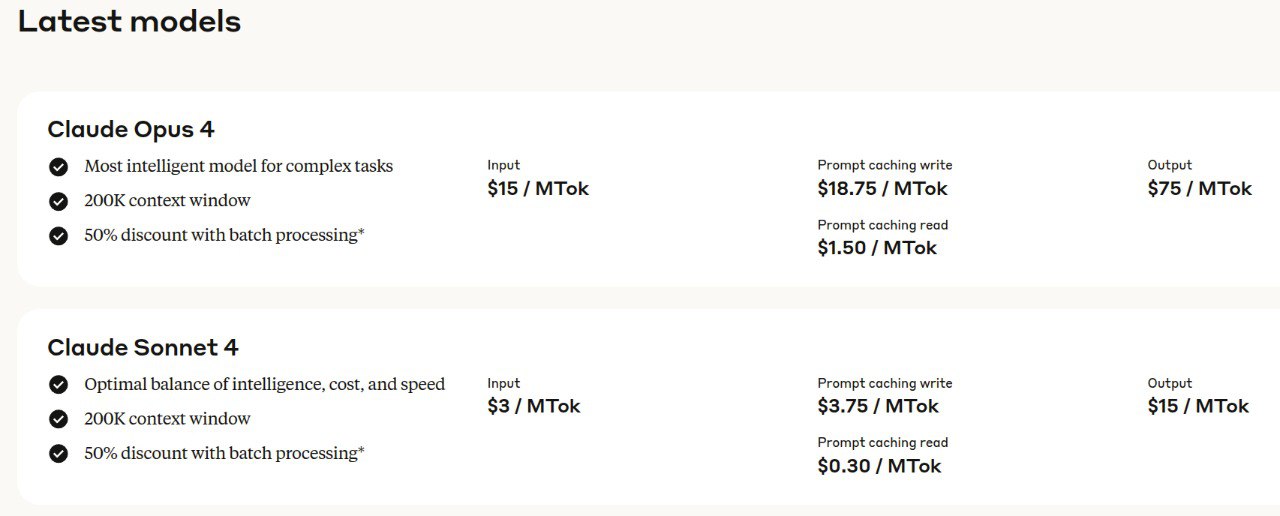Click the Latest models section title
Viewport: 1280px width, 516px height.
point(129,21)
